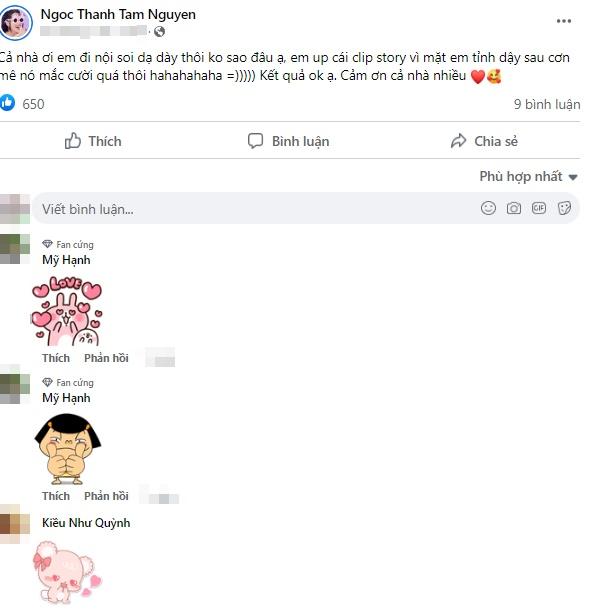Expand the Phù hợp nhất sort dropdown

point(528,177)
